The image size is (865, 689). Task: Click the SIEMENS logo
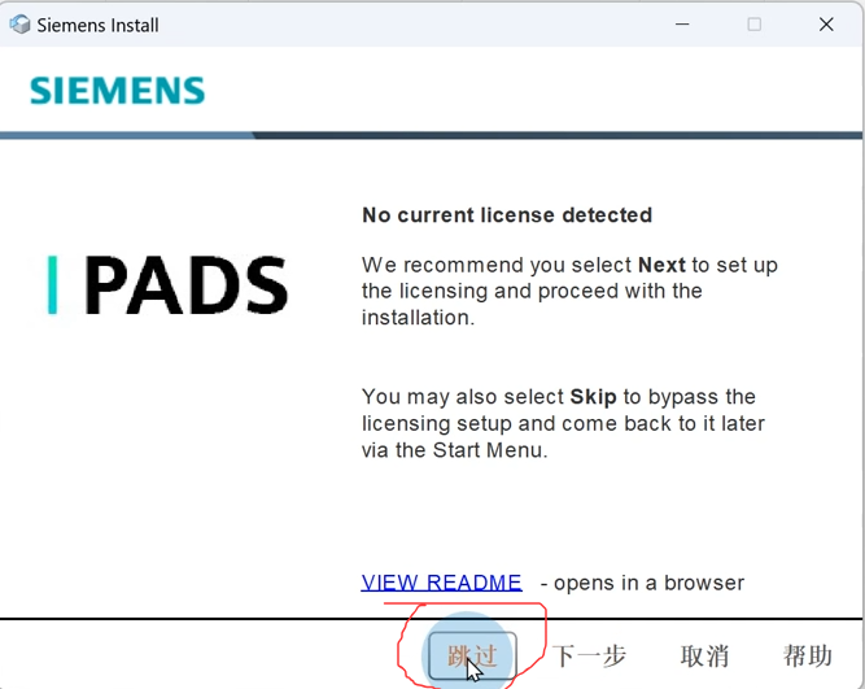click(x=117, y=90)
